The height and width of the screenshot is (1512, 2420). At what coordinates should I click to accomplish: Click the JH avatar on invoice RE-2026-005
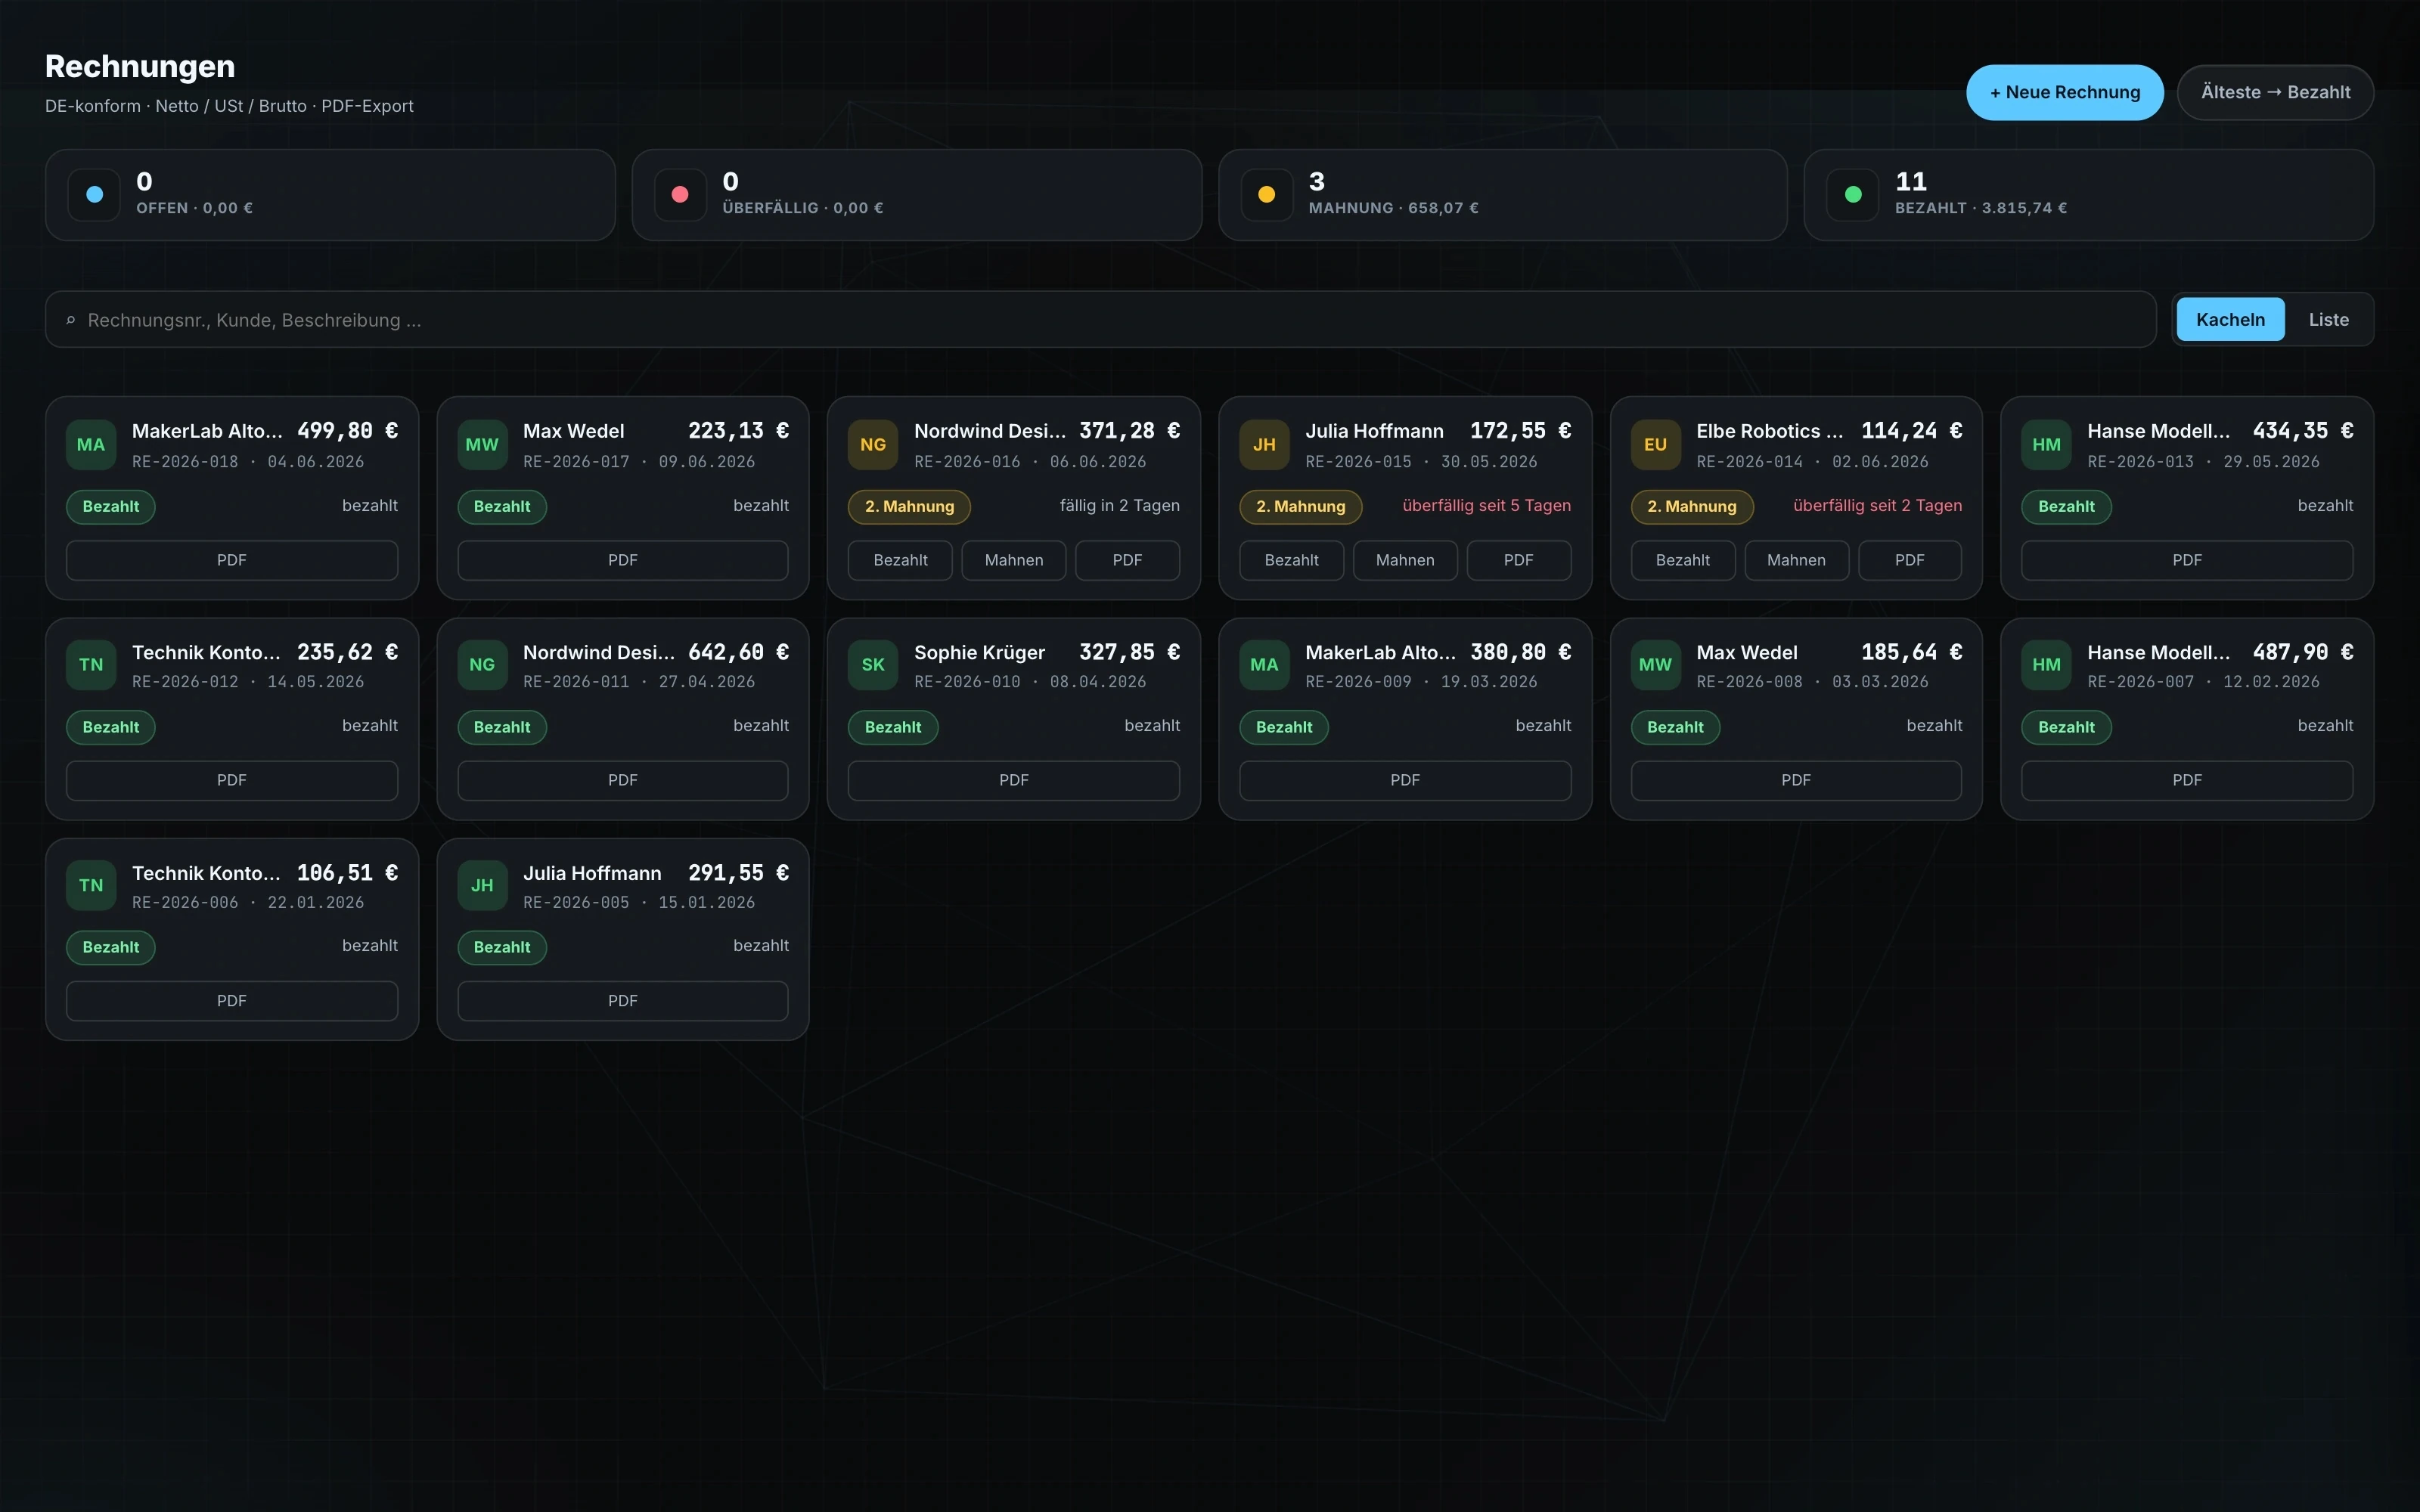pyautogui.click(x=482, y=886)
